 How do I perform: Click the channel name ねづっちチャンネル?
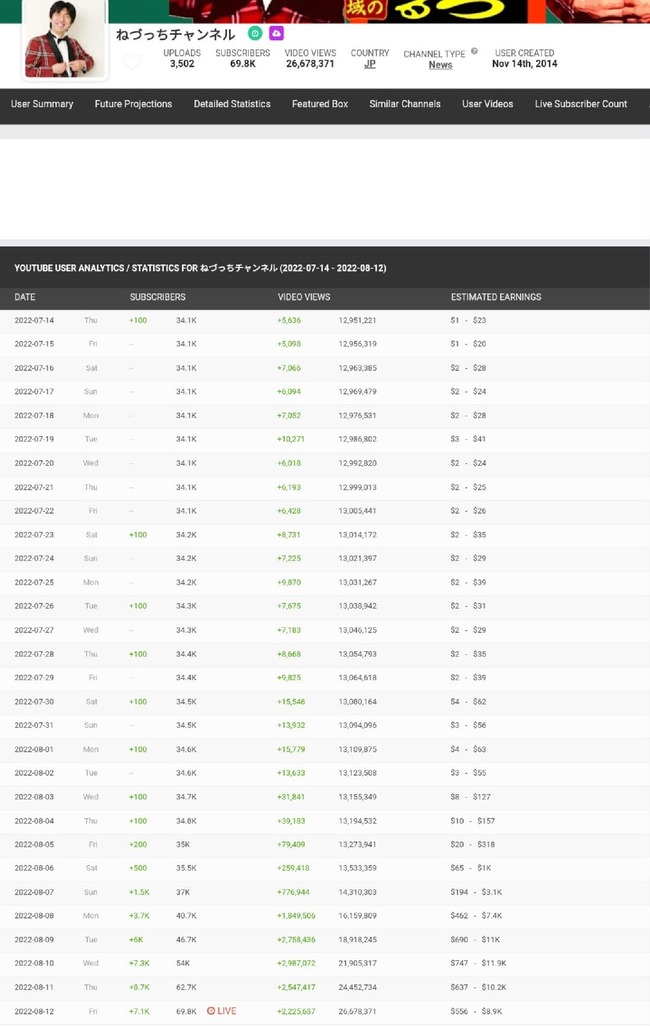click(x=175, y=35)
